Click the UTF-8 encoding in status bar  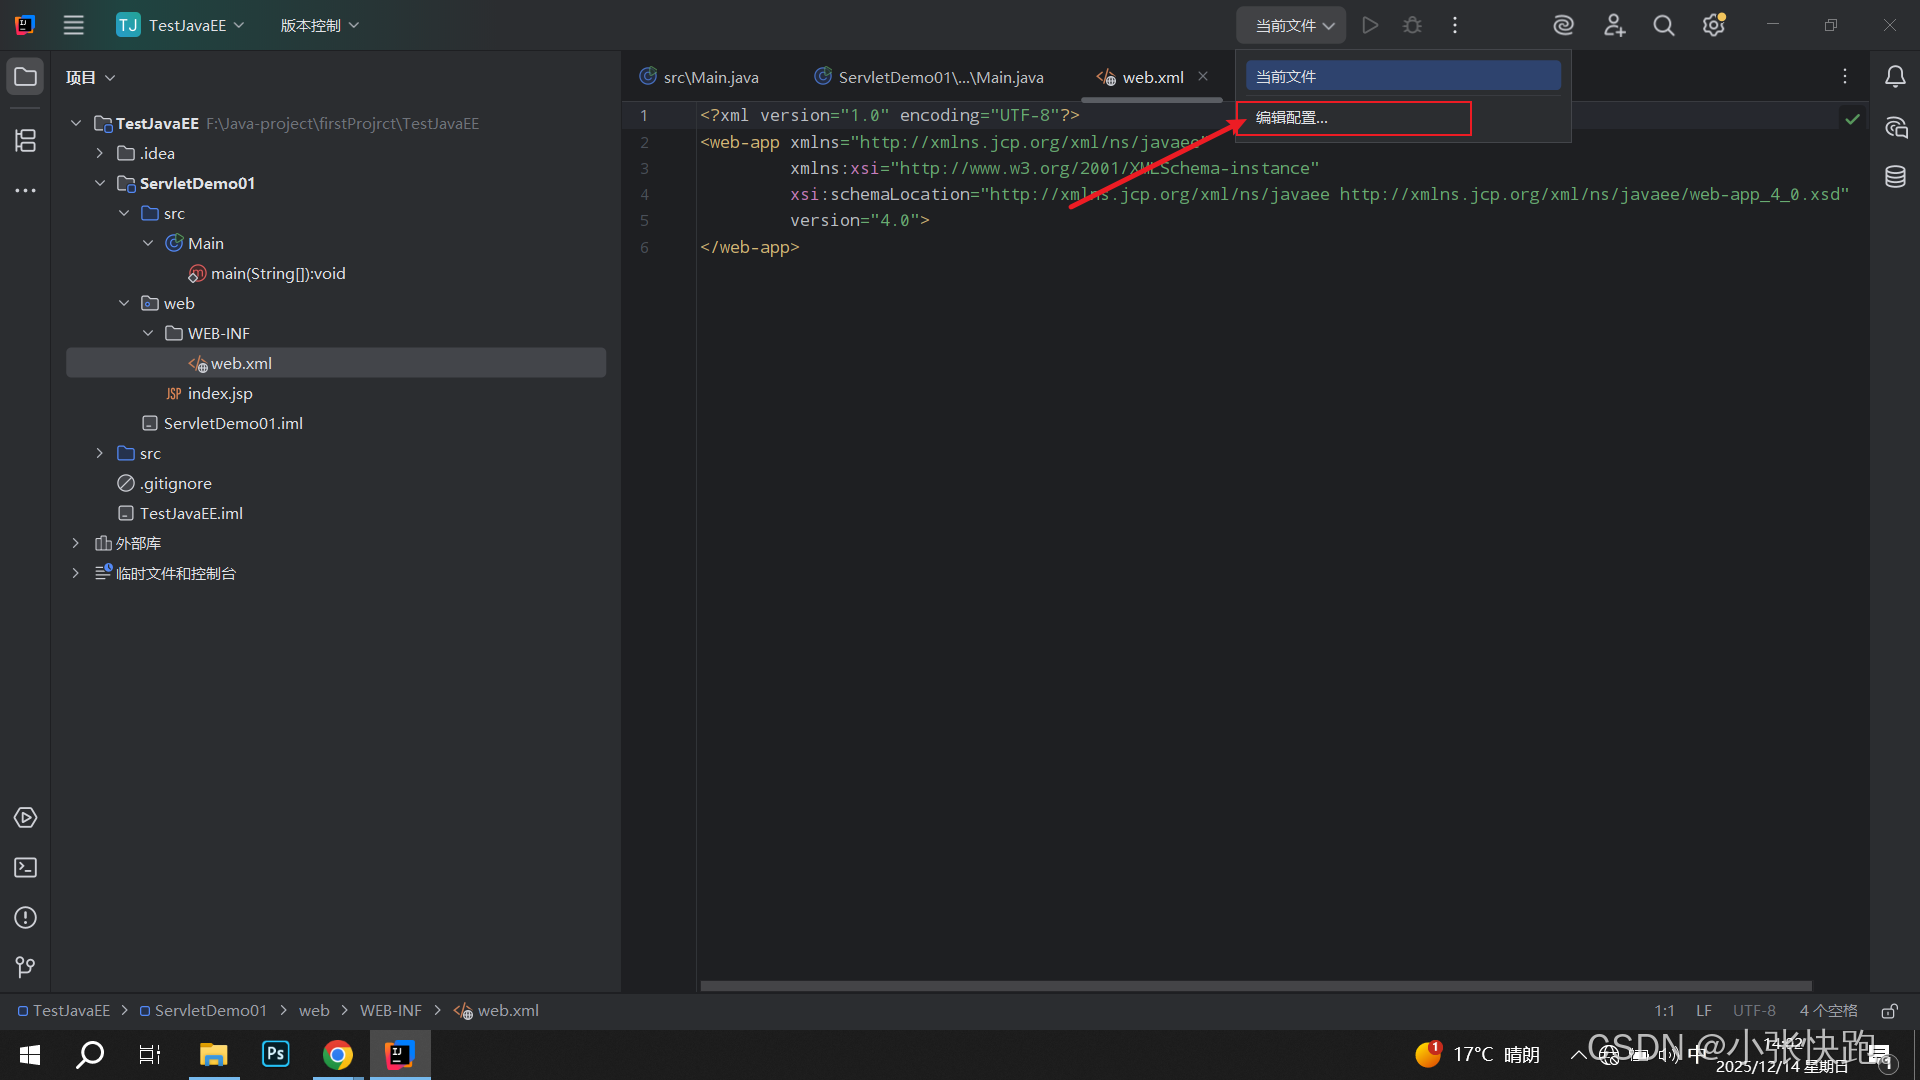pos(1754,1011)
